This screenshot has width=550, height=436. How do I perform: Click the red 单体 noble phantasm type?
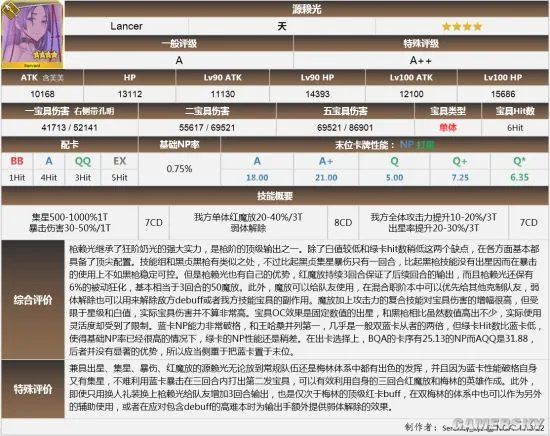click(448, 128)
